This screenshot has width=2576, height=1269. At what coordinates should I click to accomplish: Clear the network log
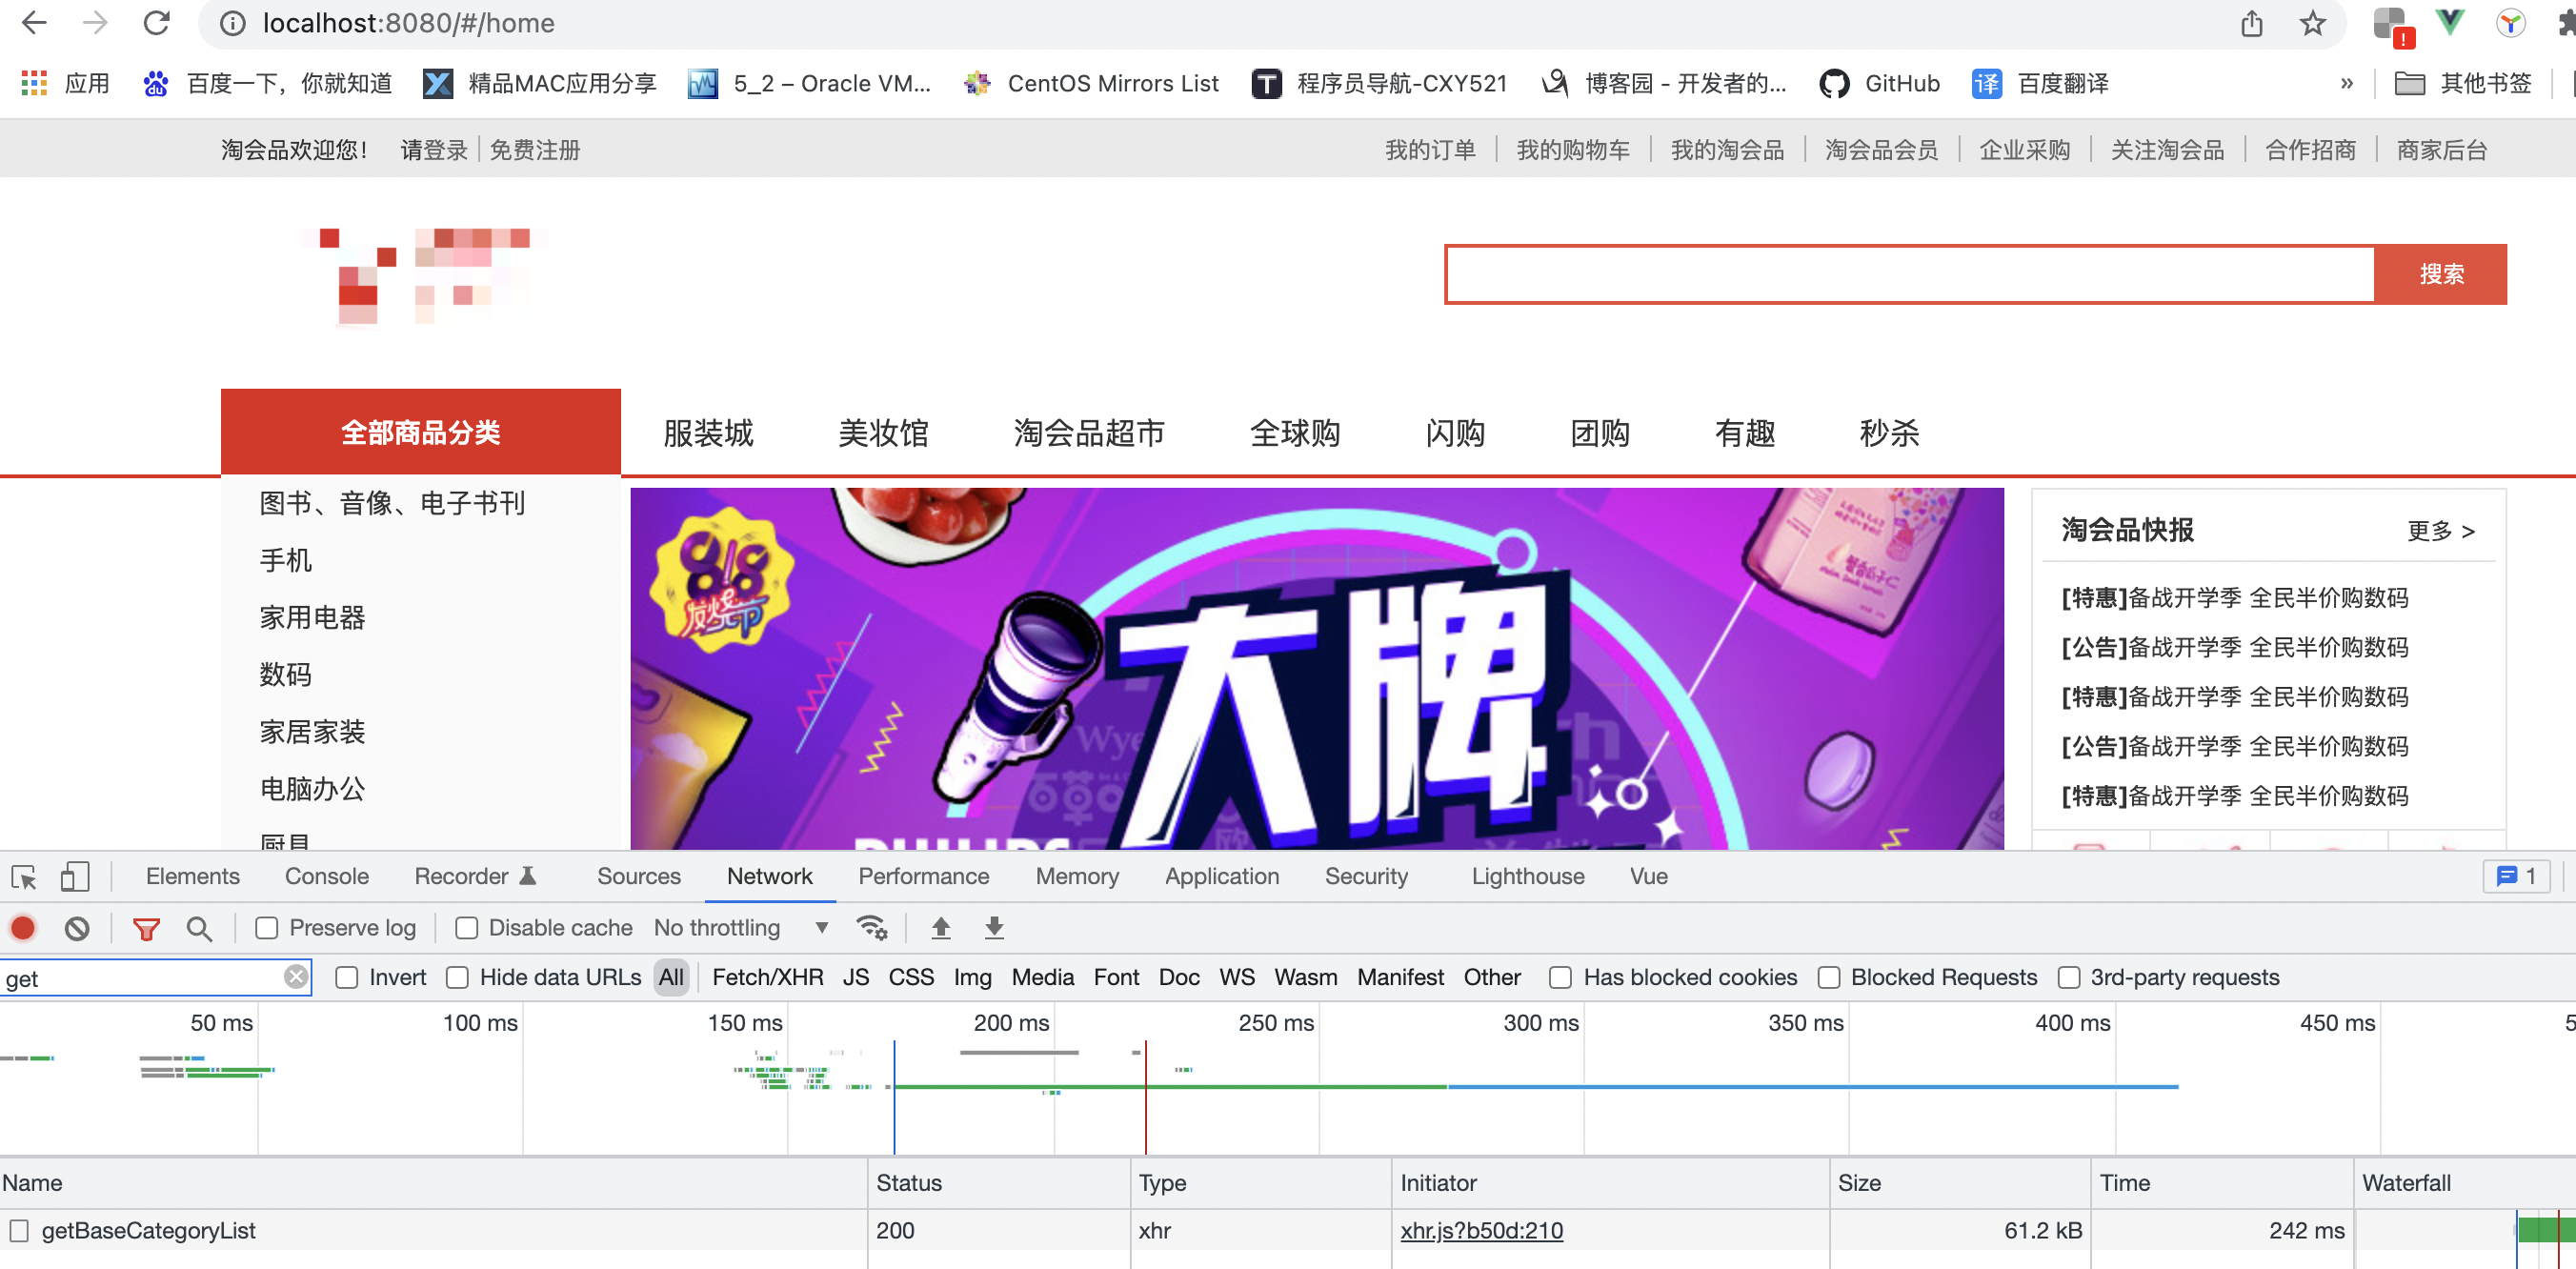click(77, 928)
